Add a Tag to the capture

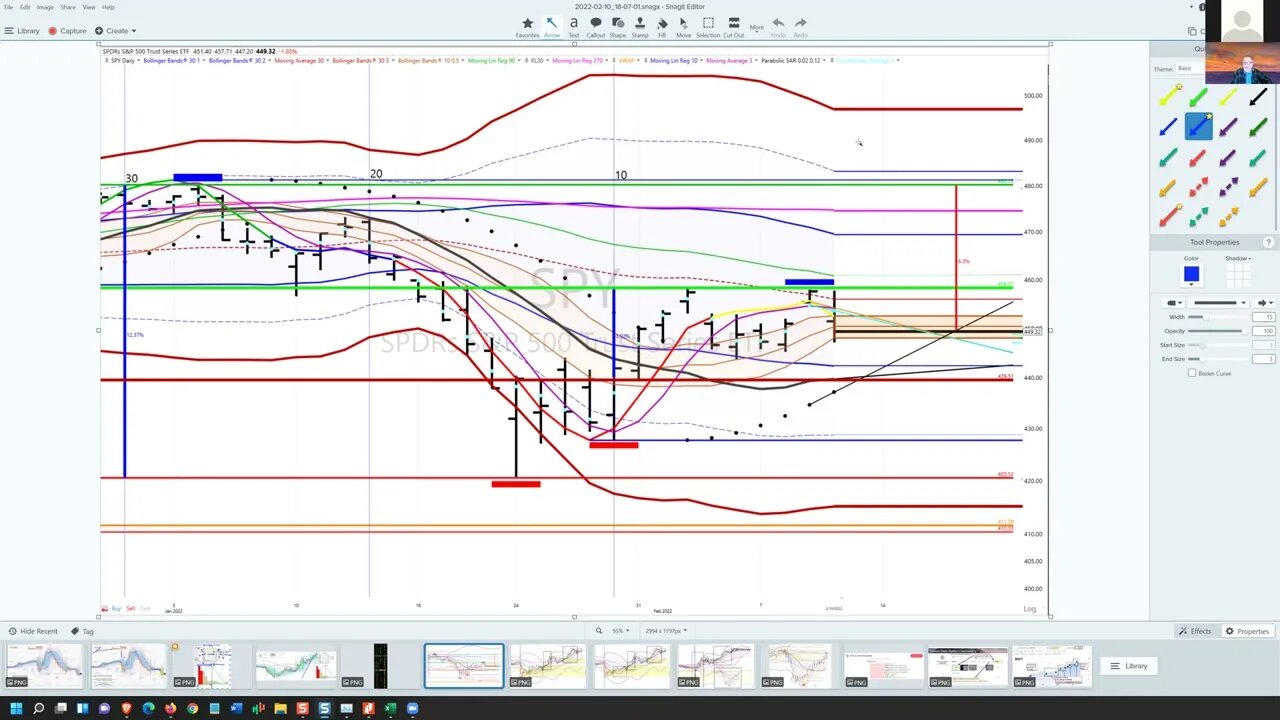click(82, 631)
